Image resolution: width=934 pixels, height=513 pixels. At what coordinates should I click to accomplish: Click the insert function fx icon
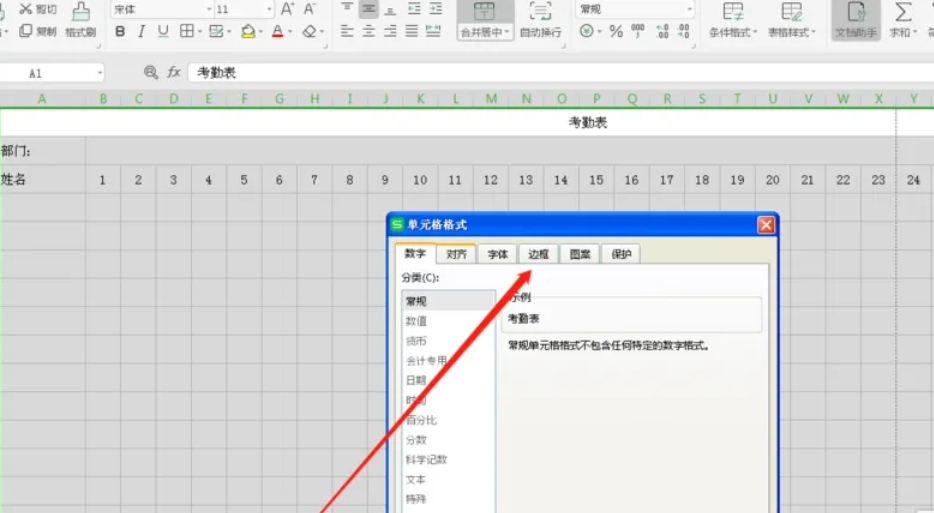tap(174, 73)
